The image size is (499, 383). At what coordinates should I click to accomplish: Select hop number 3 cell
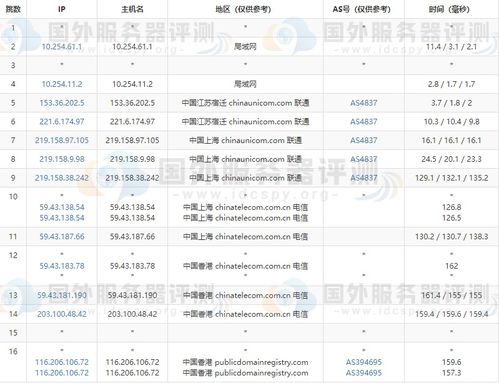click(x=13, y=65)
